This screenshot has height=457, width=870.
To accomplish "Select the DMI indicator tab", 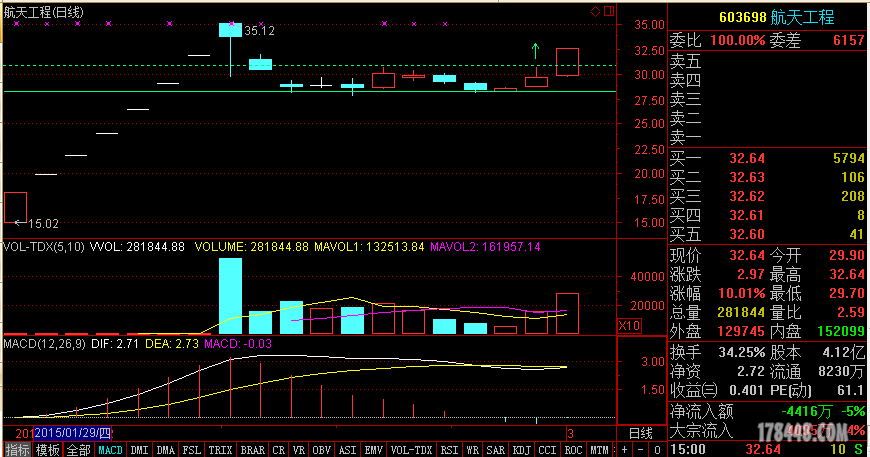I will (x=139, y=450).
